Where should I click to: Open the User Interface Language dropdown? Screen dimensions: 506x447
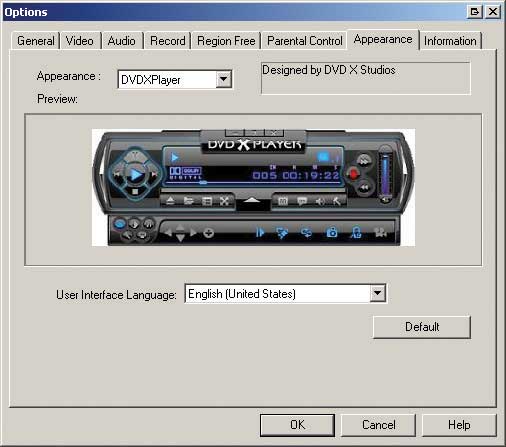click(x=378, y=293)
